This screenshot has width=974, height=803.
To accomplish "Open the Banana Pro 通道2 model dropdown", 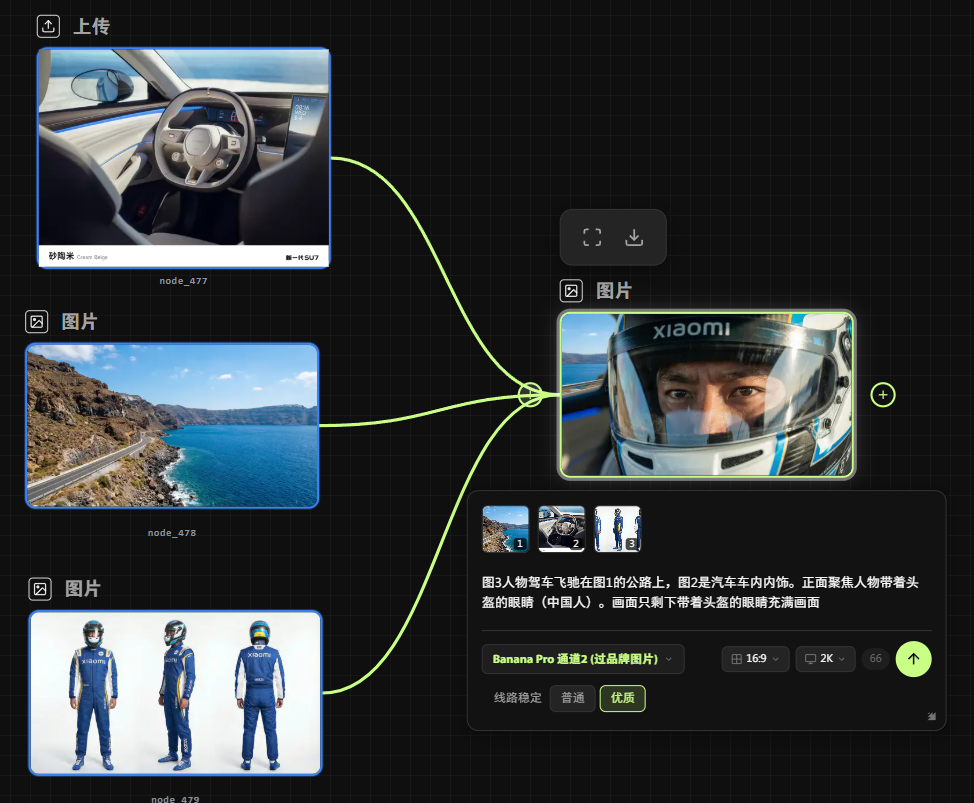I will [x=583, y=659].
